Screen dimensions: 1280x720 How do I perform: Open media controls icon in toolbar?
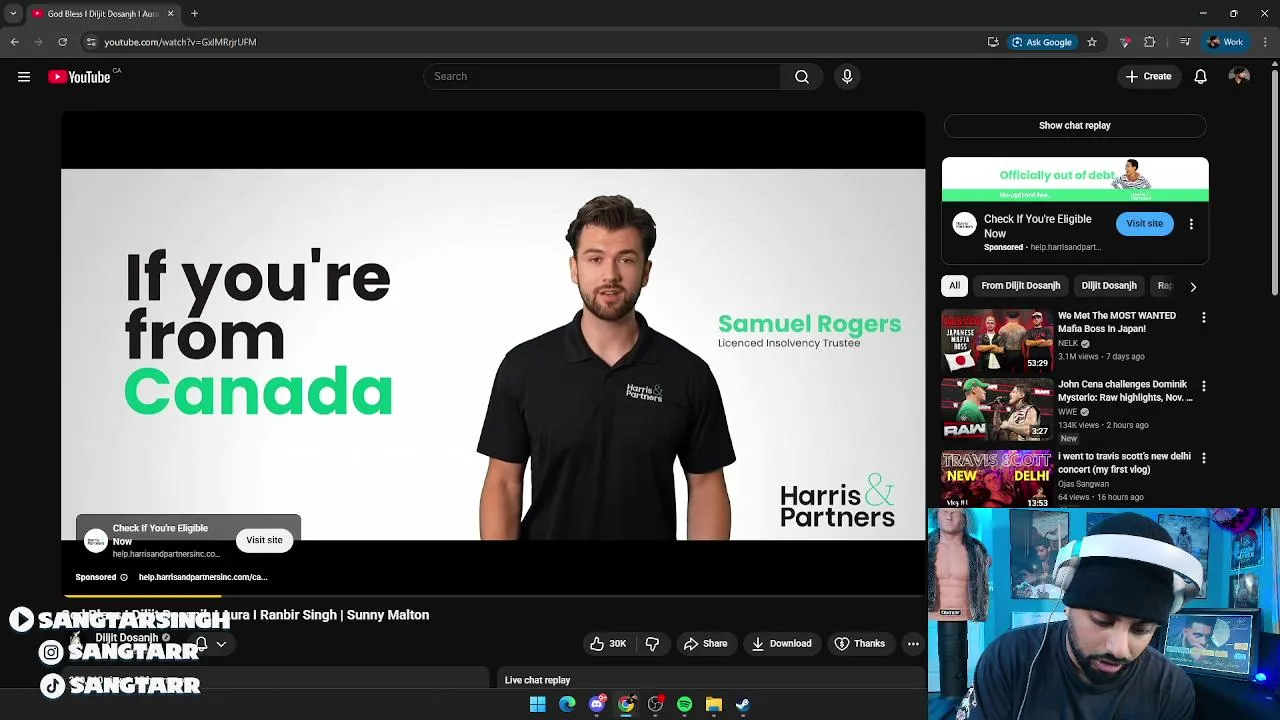(x=1185, y=42)
